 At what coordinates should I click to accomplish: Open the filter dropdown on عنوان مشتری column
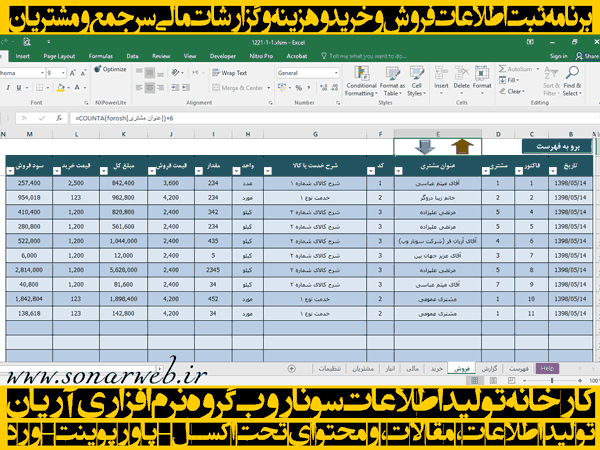click(399, 171)
